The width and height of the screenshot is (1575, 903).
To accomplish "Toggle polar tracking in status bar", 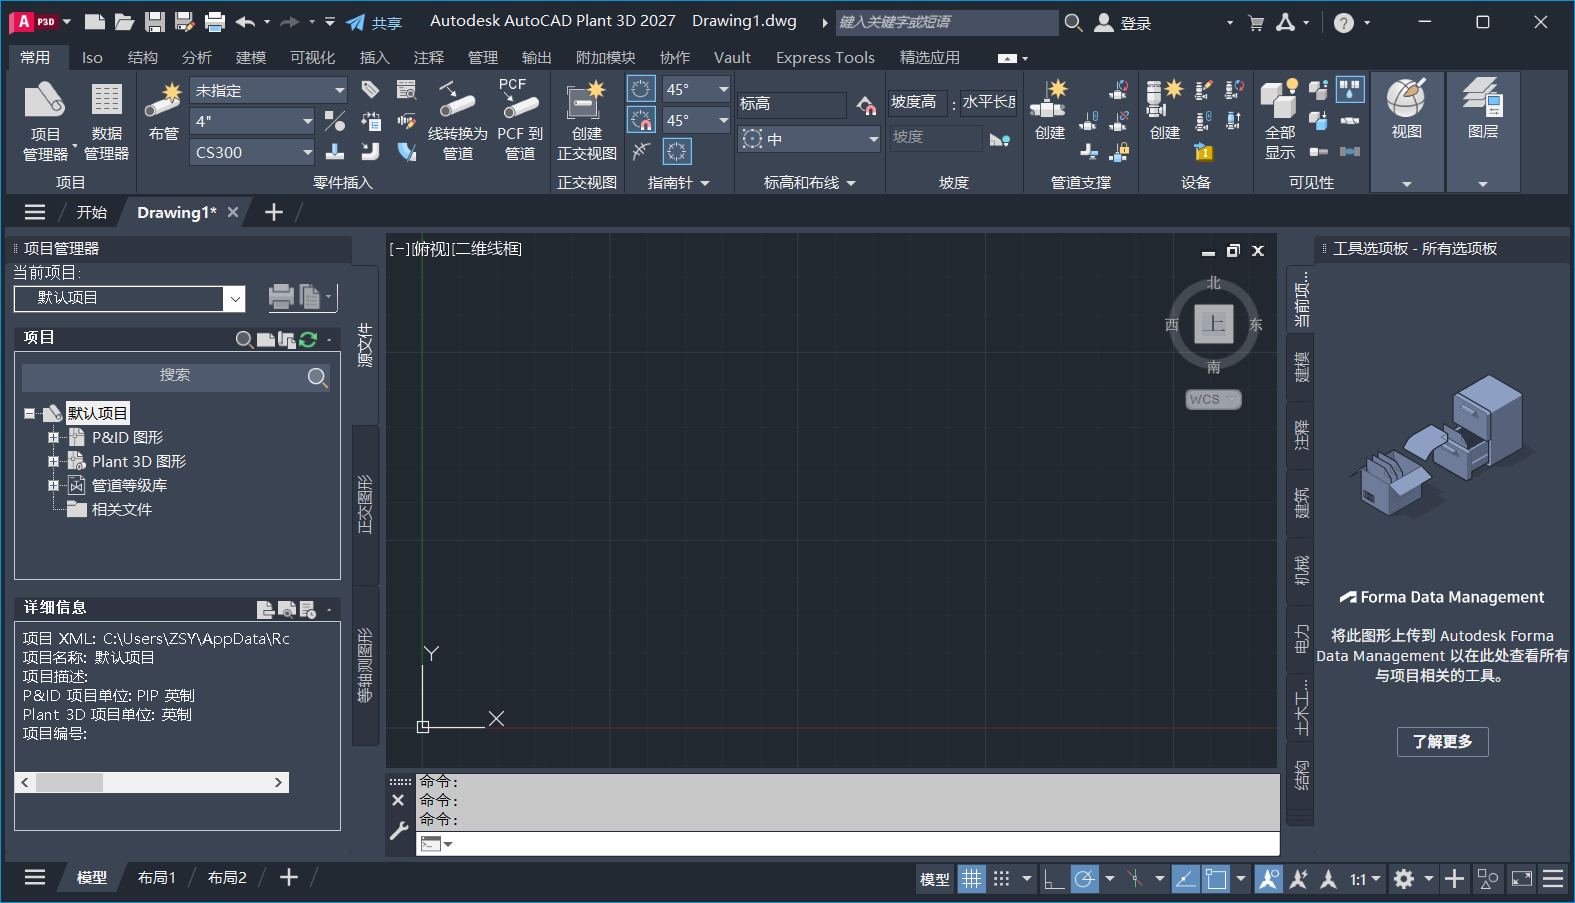I will (1085, 879).
